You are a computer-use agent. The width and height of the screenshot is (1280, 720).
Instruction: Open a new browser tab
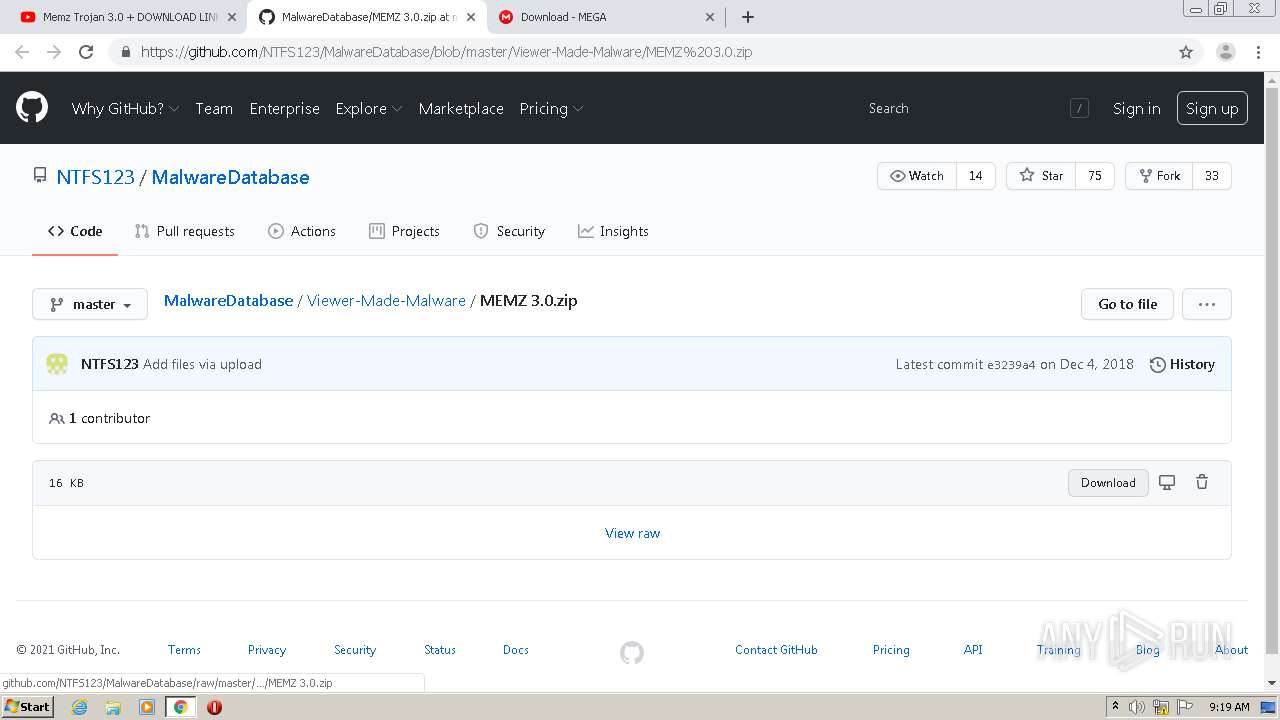(x=748, y=17)
